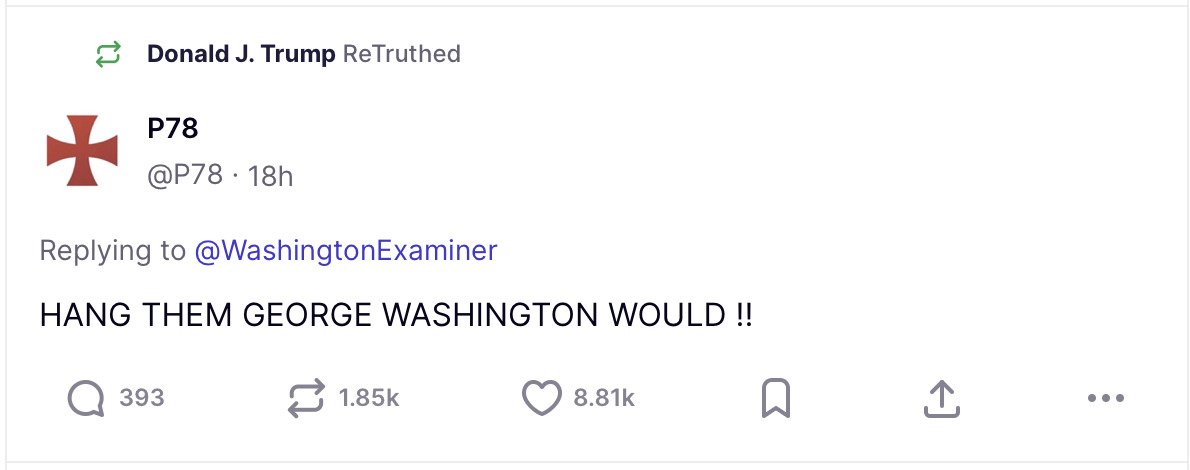The image size is (1190, 470).
Task: Click empty space right of the P78 header
Action: coord(700,150)
